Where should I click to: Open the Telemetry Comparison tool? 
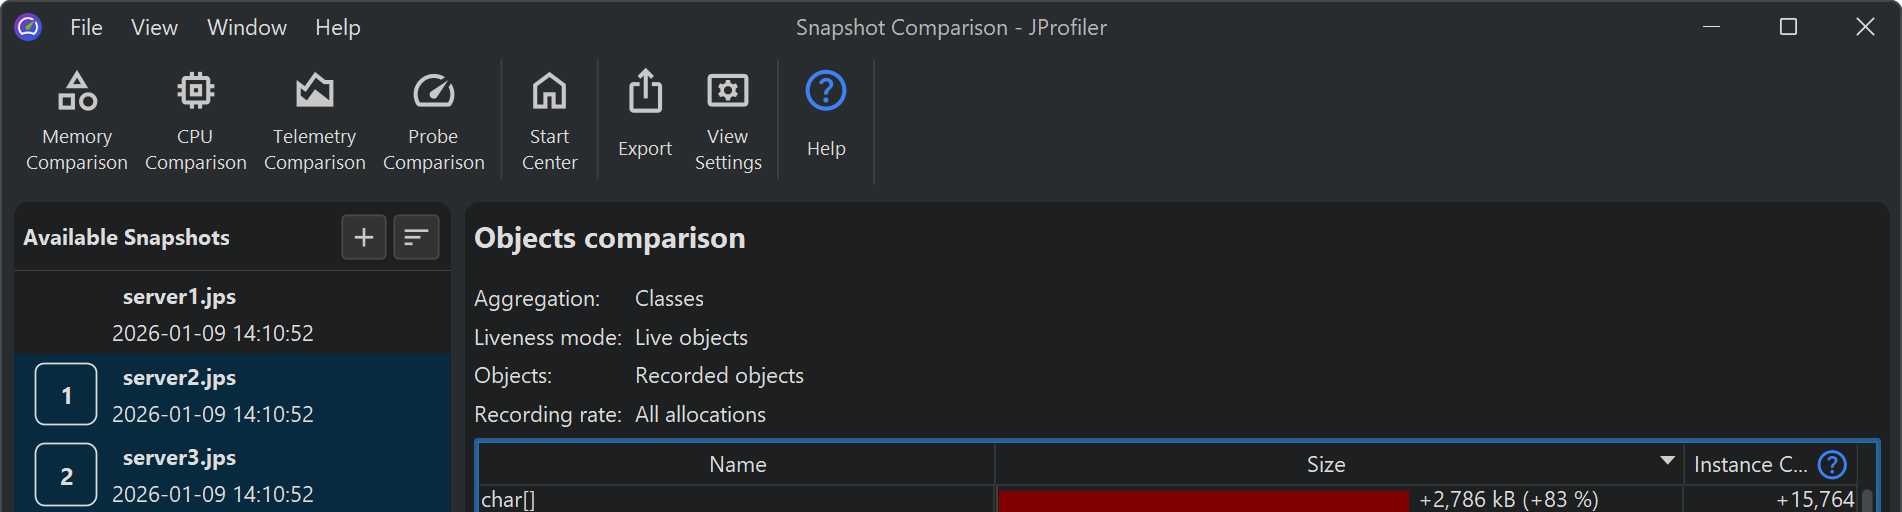[314, 120]
